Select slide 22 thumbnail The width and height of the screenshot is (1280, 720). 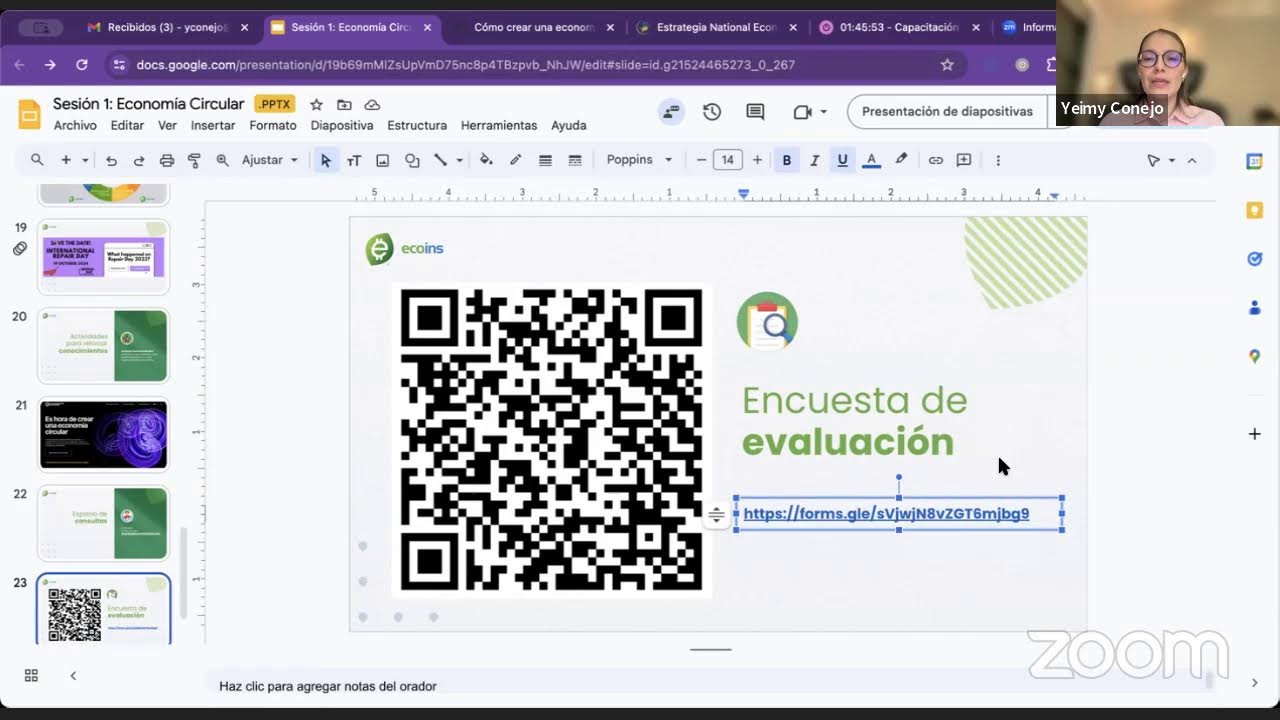click(x=103, y=523)
